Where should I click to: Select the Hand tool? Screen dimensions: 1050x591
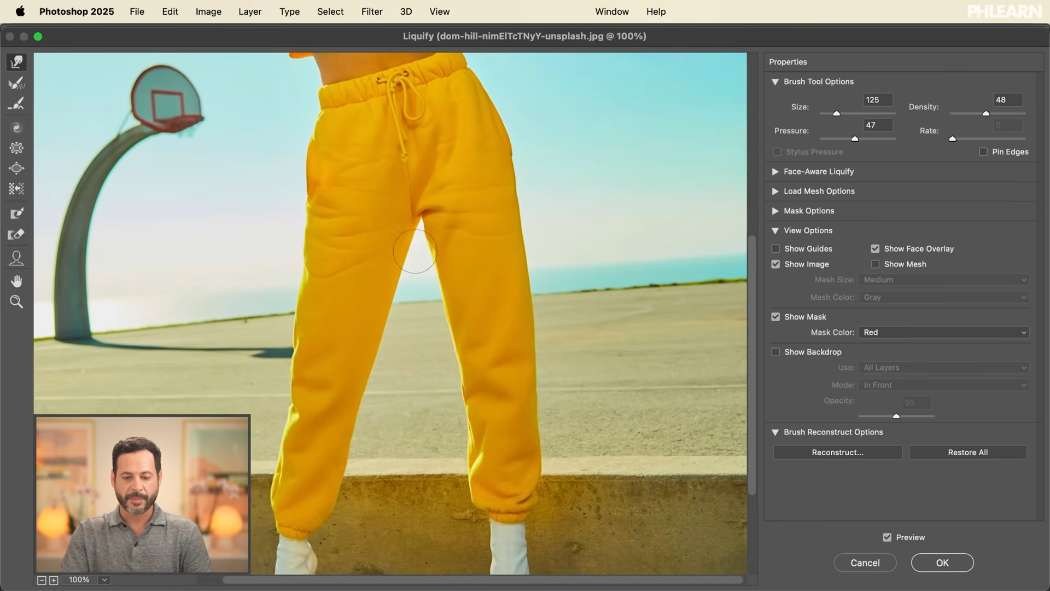point(16,280)
